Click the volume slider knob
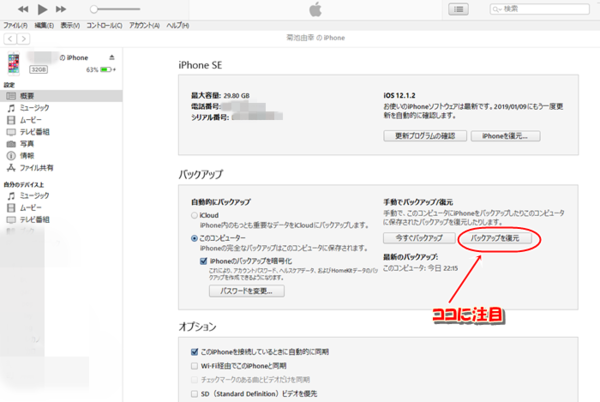Image resolution: width=600 pixels, height=402 pixels. pos(94,9)
